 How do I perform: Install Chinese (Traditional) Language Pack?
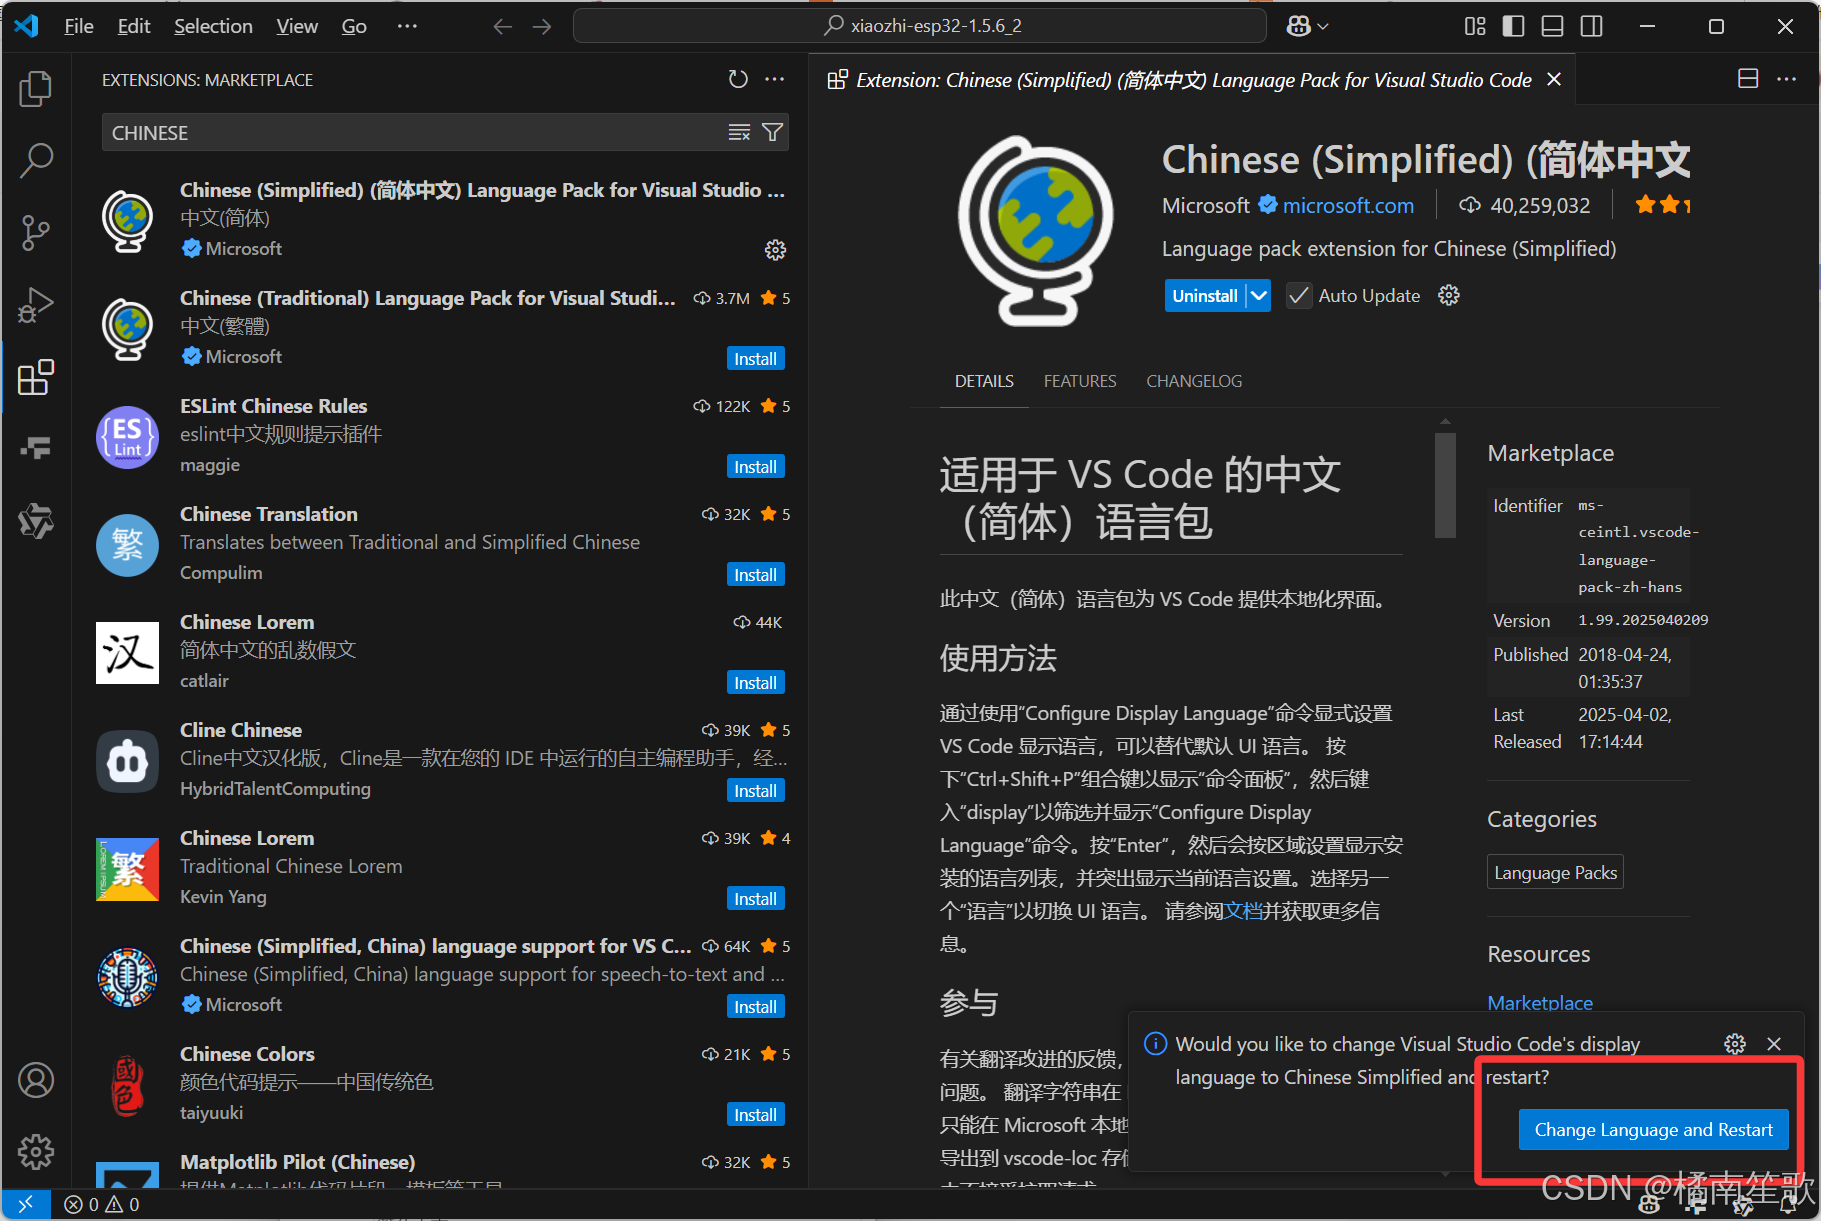click(x=755, y=359)
